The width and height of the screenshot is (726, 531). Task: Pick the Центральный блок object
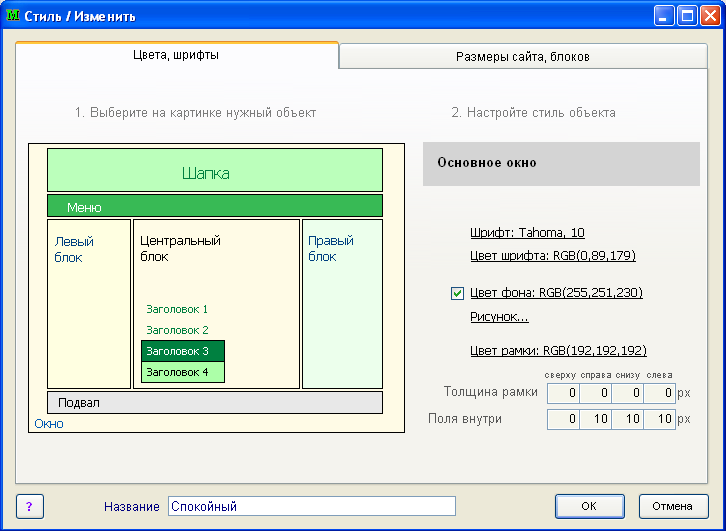point(217,304)
